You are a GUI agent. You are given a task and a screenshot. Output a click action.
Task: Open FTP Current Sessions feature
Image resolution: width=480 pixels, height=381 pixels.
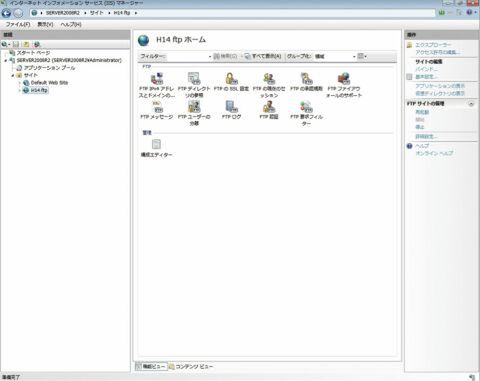[269, 85]
